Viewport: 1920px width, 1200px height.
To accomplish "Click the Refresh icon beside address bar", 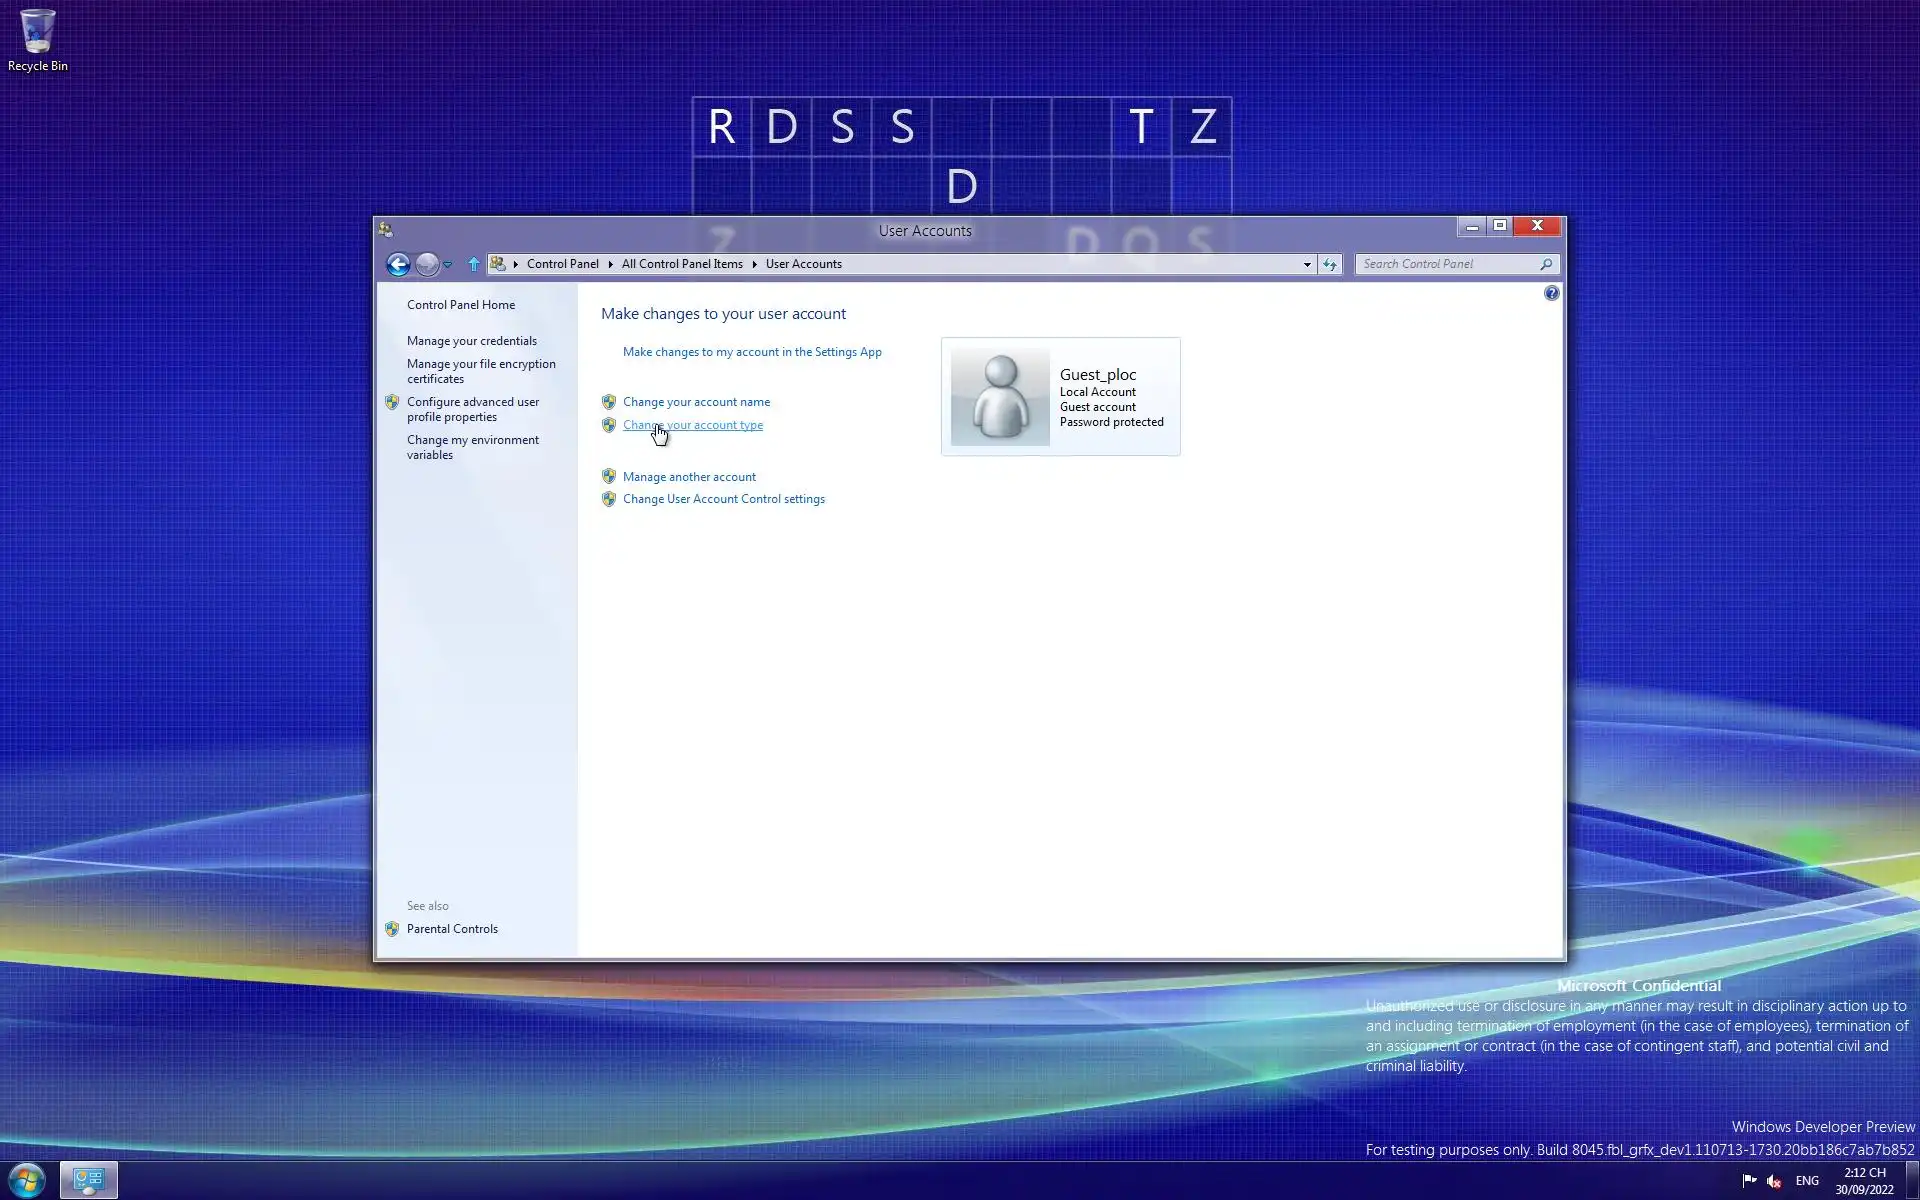I will pos(1329,264).
